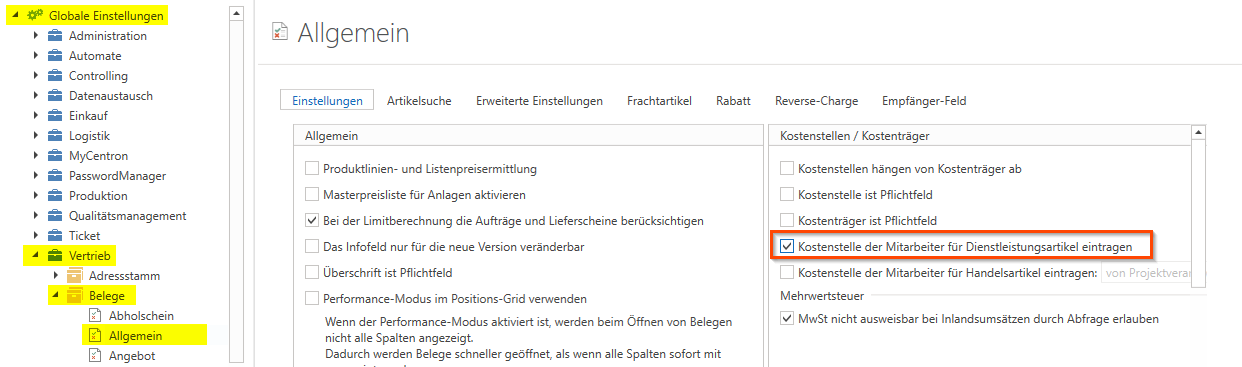Click the Kostenstellen panel scrollbar thumb
Screen dimensions: 1242x367
(x=1198, y=213)
